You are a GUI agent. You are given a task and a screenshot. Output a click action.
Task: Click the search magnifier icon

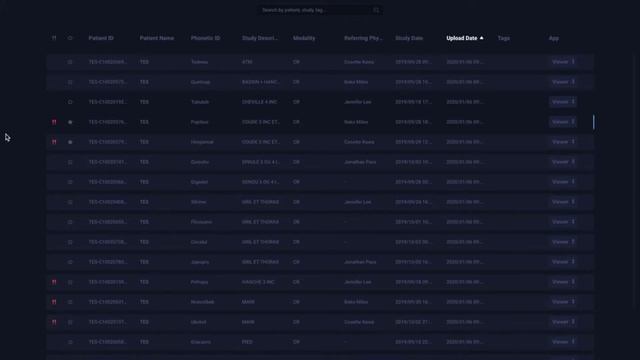[376, 10]
